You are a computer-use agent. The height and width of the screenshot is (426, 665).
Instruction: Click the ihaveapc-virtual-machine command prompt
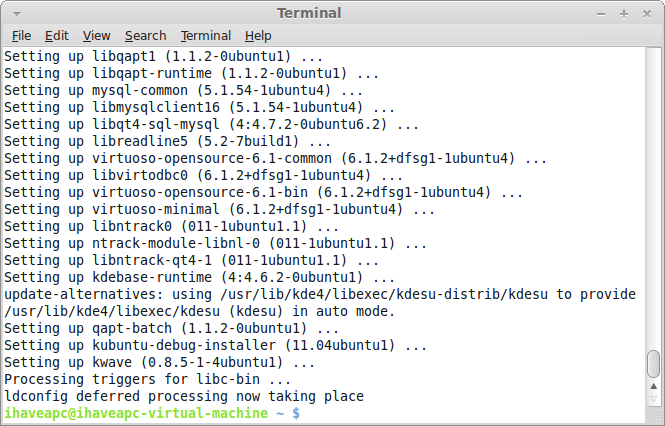[152, 413]
